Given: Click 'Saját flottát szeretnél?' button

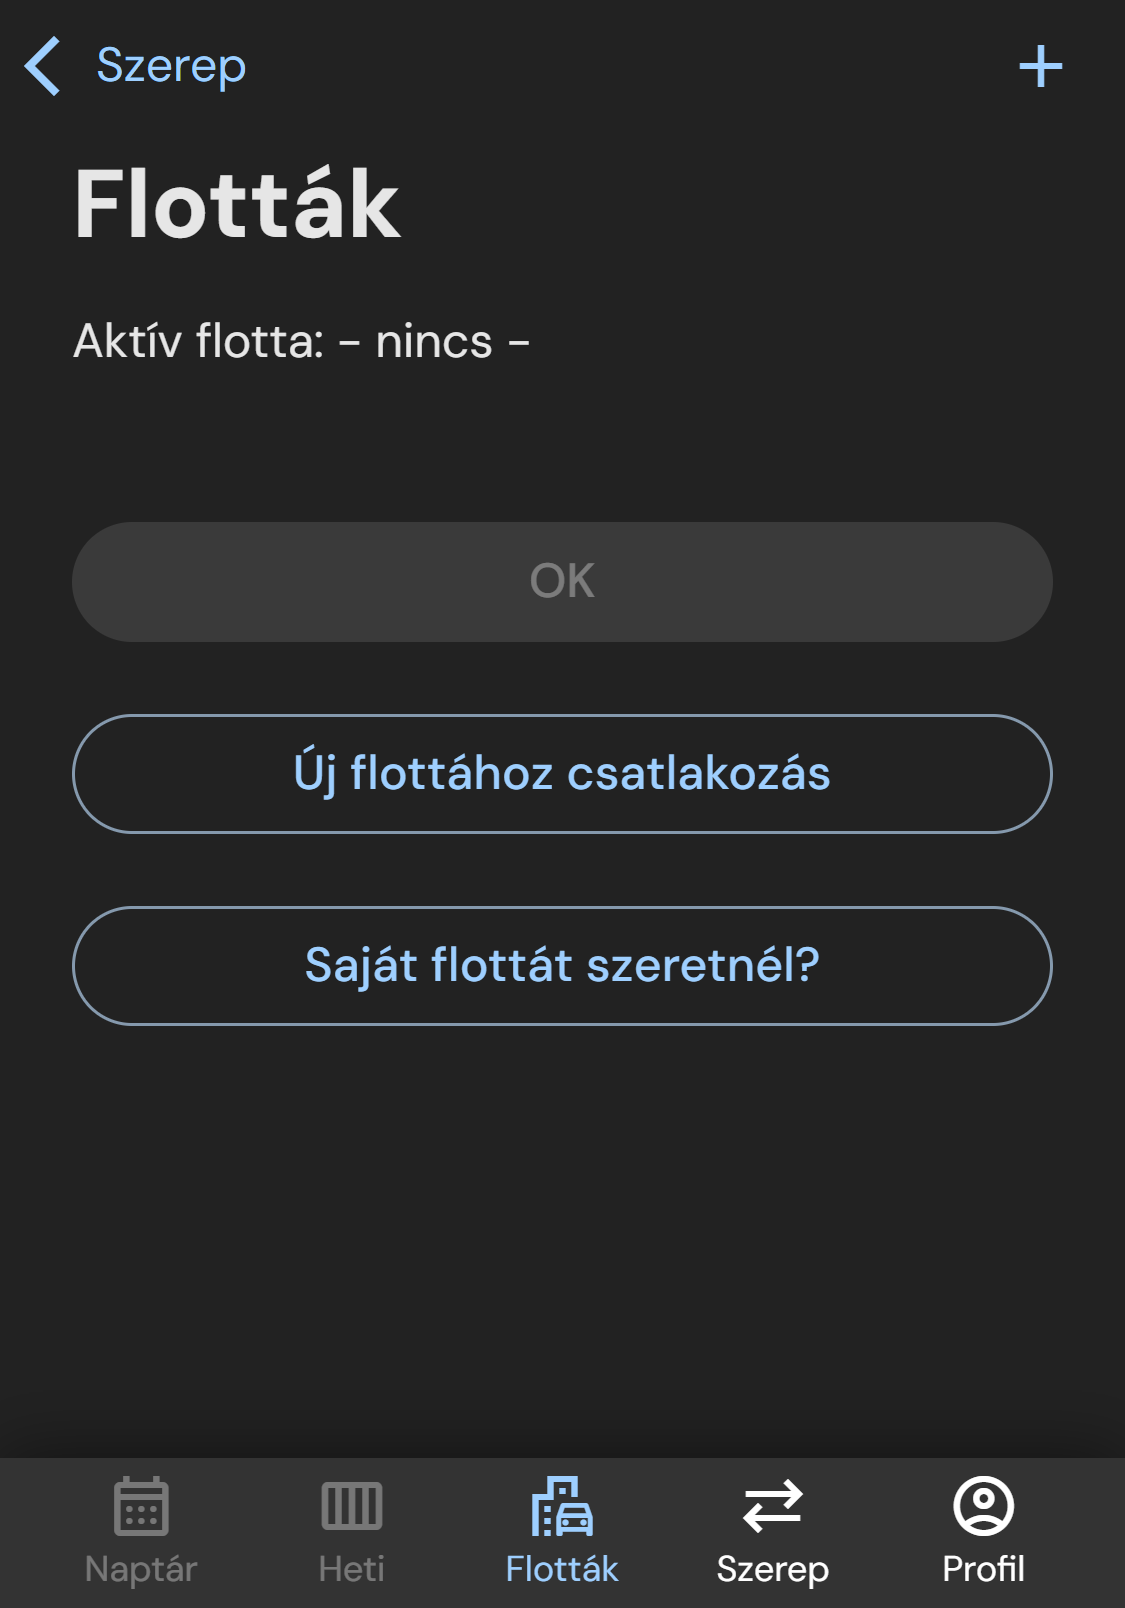Looking at the screenshot, I should (562, 966).
